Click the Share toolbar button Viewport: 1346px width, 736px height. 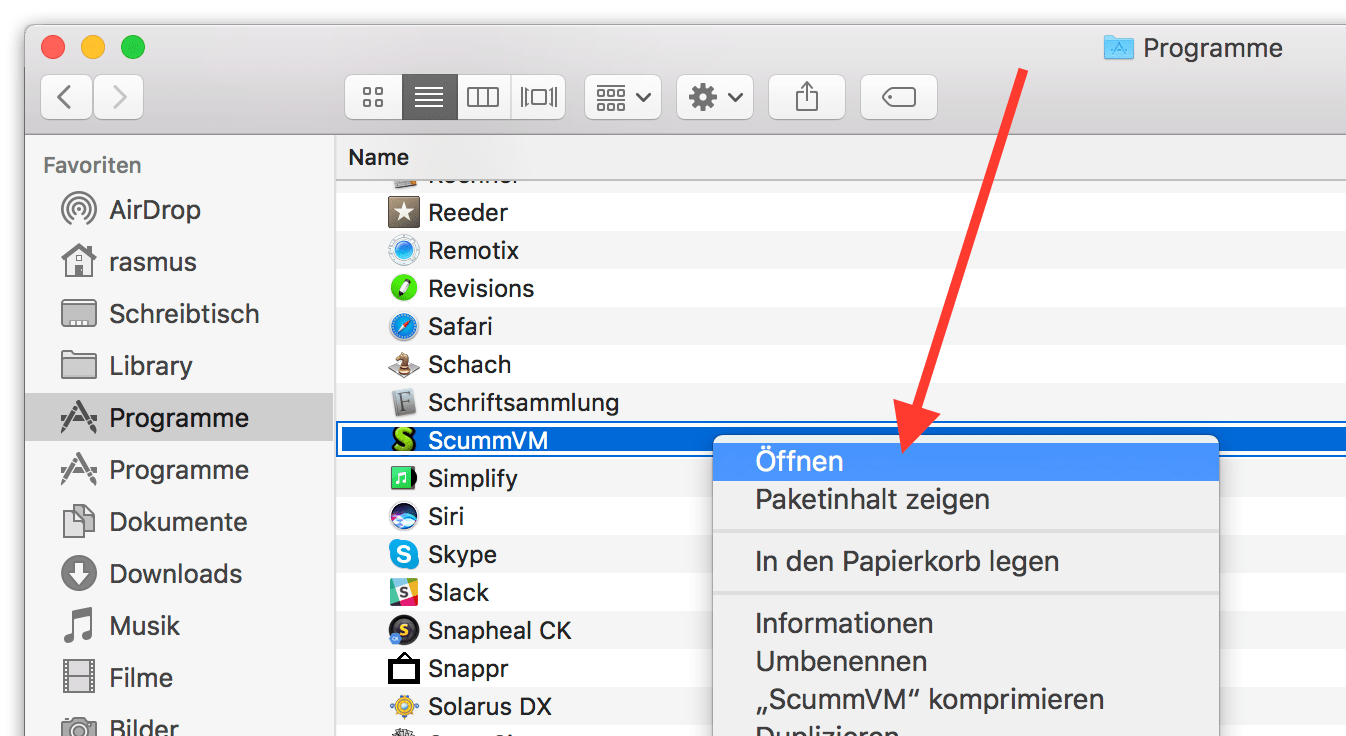[807, 97]
